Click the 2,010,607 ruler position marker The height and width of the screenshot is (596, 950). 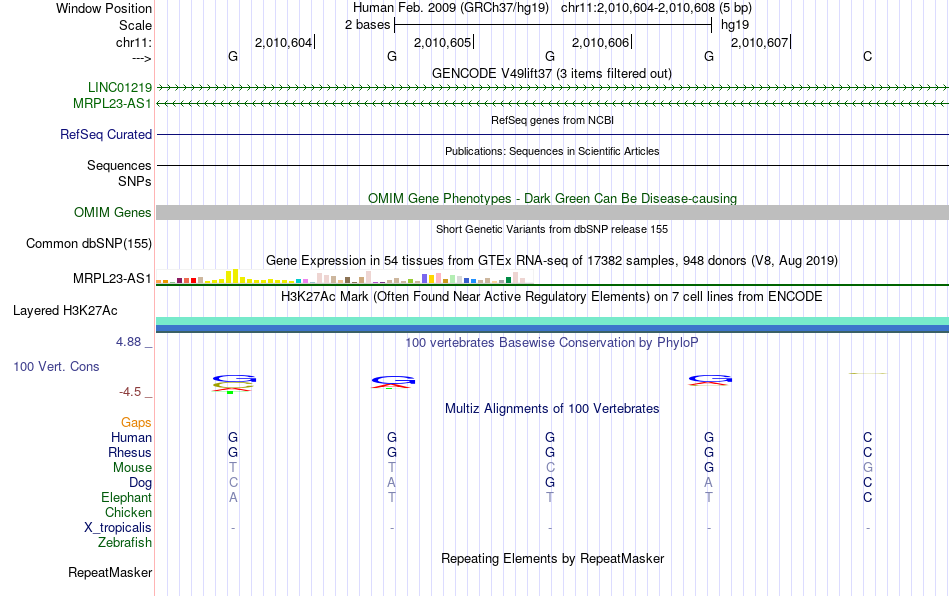point(760,42)
